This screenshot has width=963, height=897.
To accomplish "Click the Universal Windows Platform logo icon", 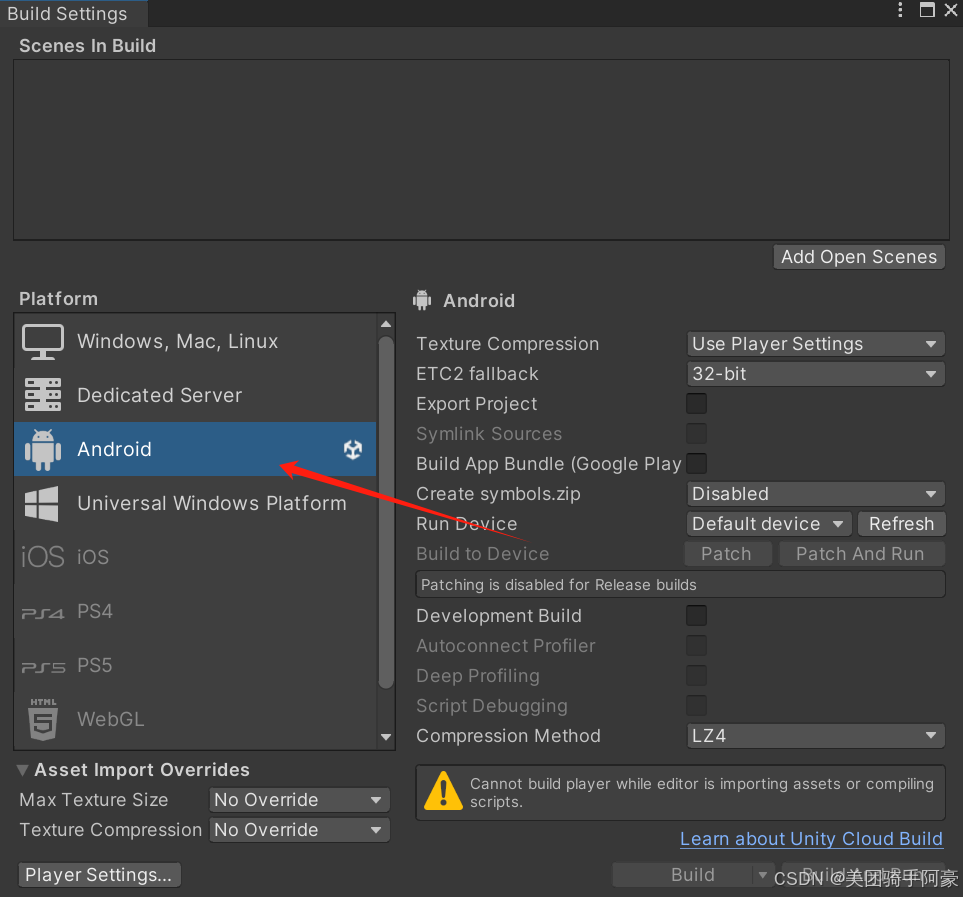I will (x=42, y=503).
